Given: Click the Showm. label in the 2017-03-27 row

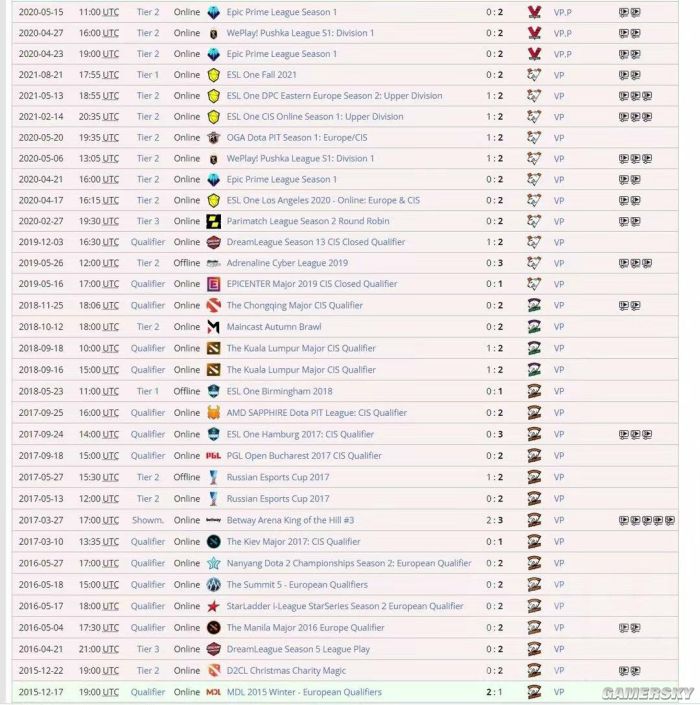Looking at the screenshot, I should click(x=148, y=520).
